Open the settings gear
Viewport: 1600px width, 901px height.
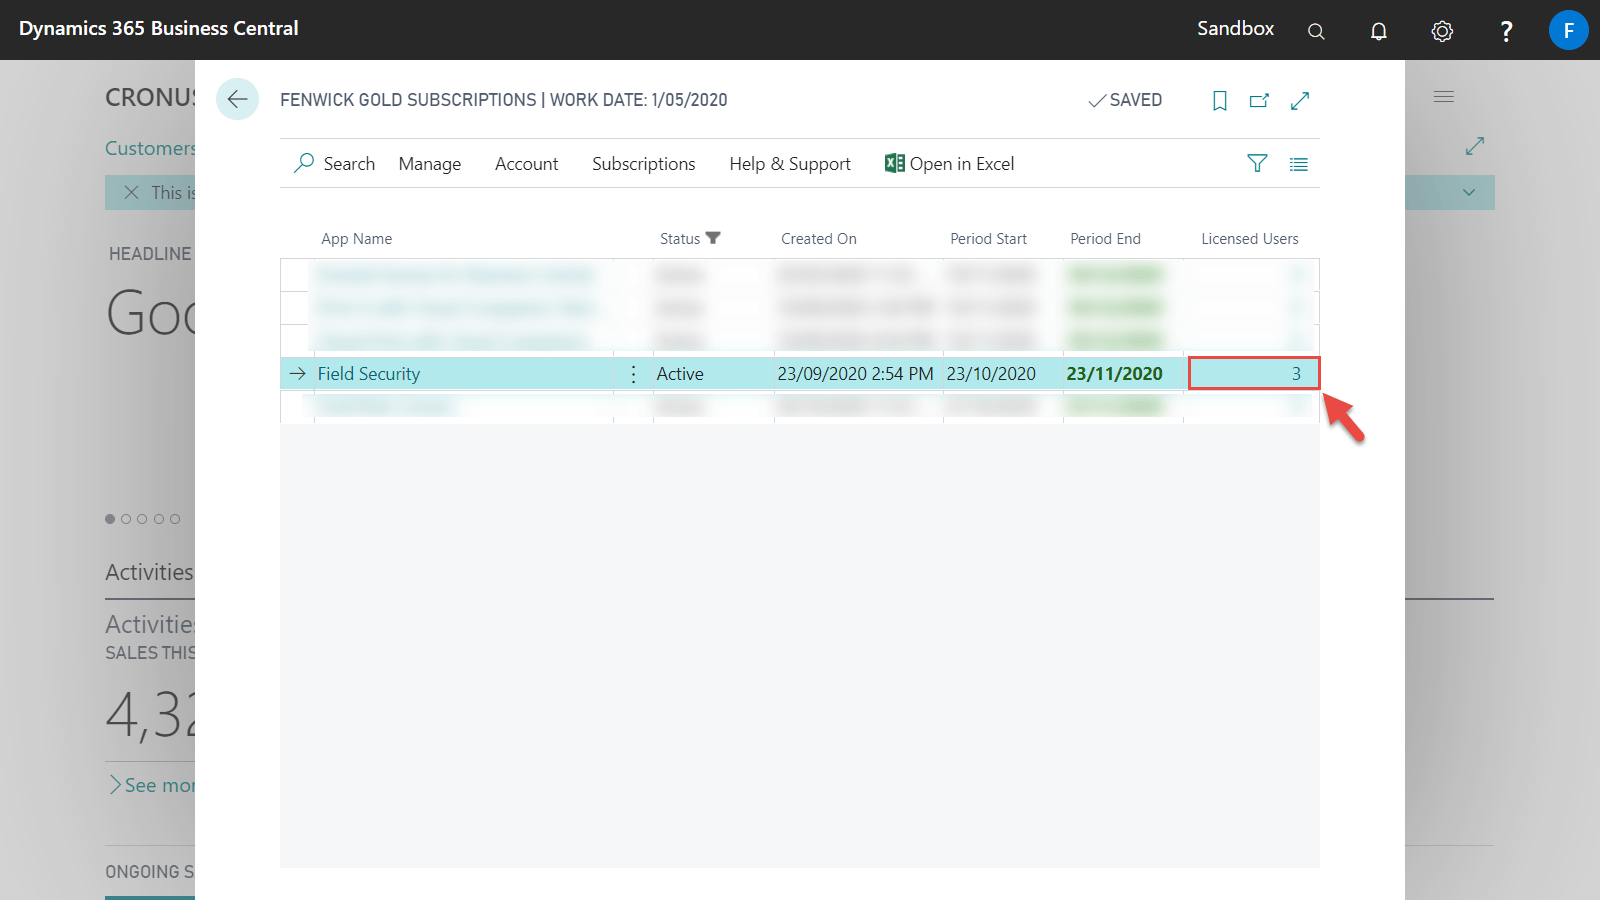coord(1442,31)
